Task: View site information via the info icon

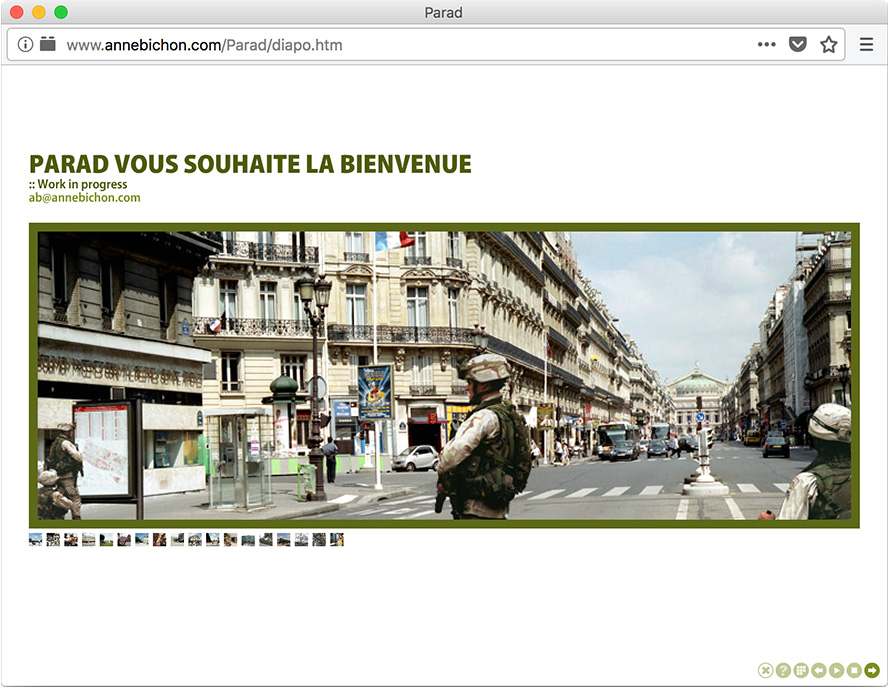Action: point(26,45)
